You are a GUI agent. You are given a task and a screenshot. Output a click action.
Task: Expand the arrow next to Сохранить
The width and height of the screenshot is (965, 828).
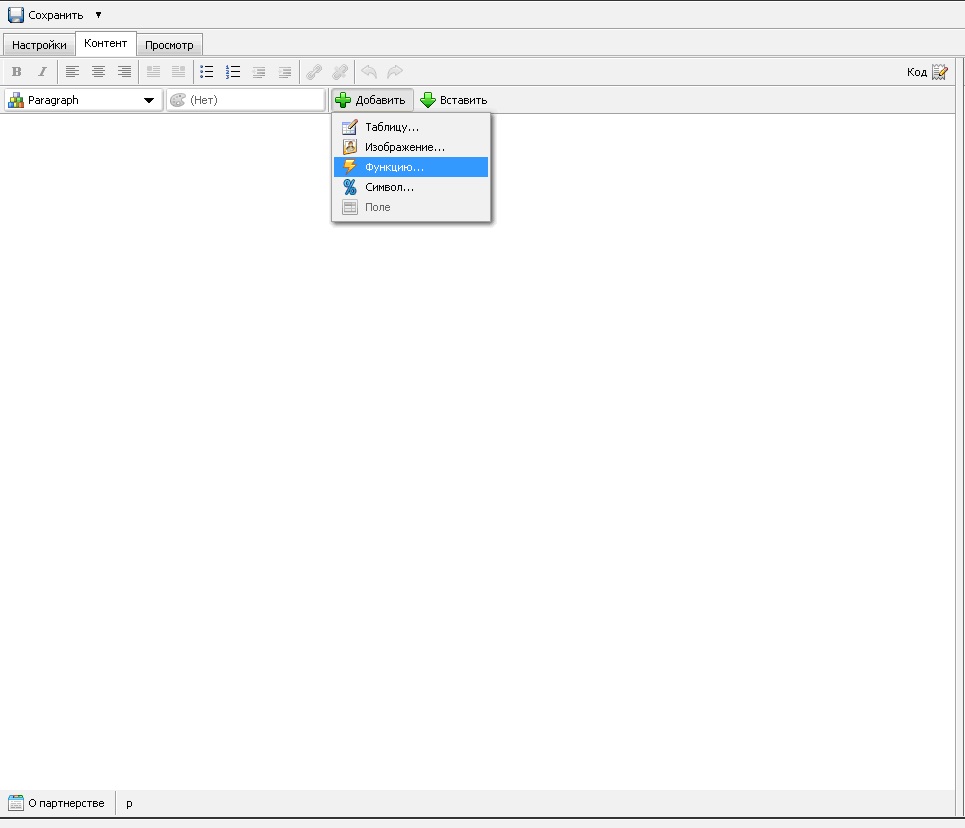coord(98,15)
